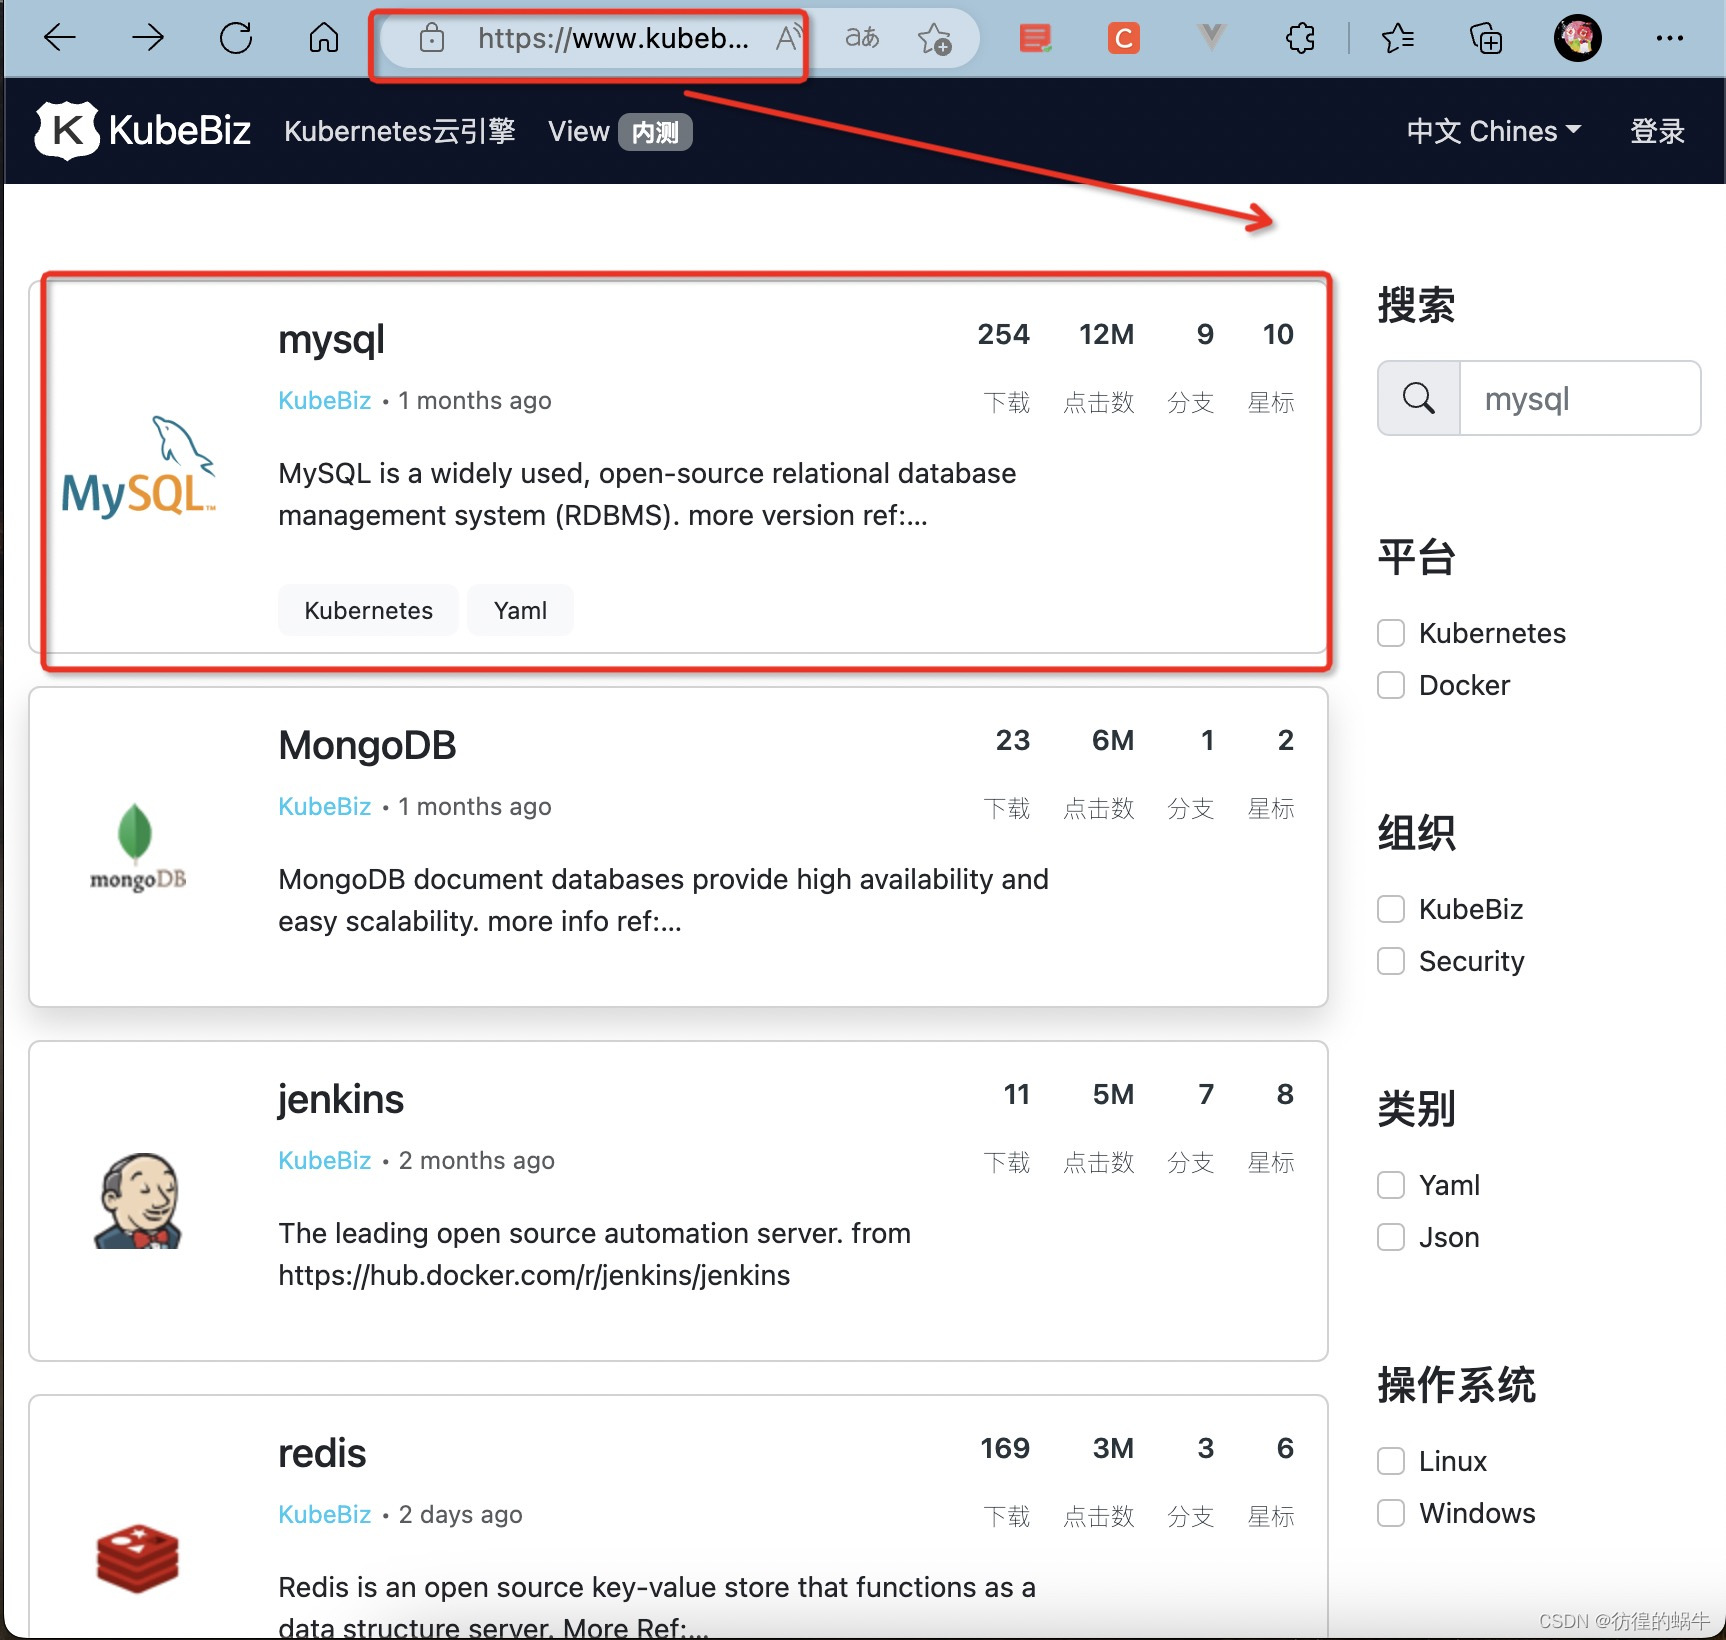The width and height of the screenshot is (1726, 1640).
Task: Click the search magnifier icon
Action: click(x=1419, y=398)
